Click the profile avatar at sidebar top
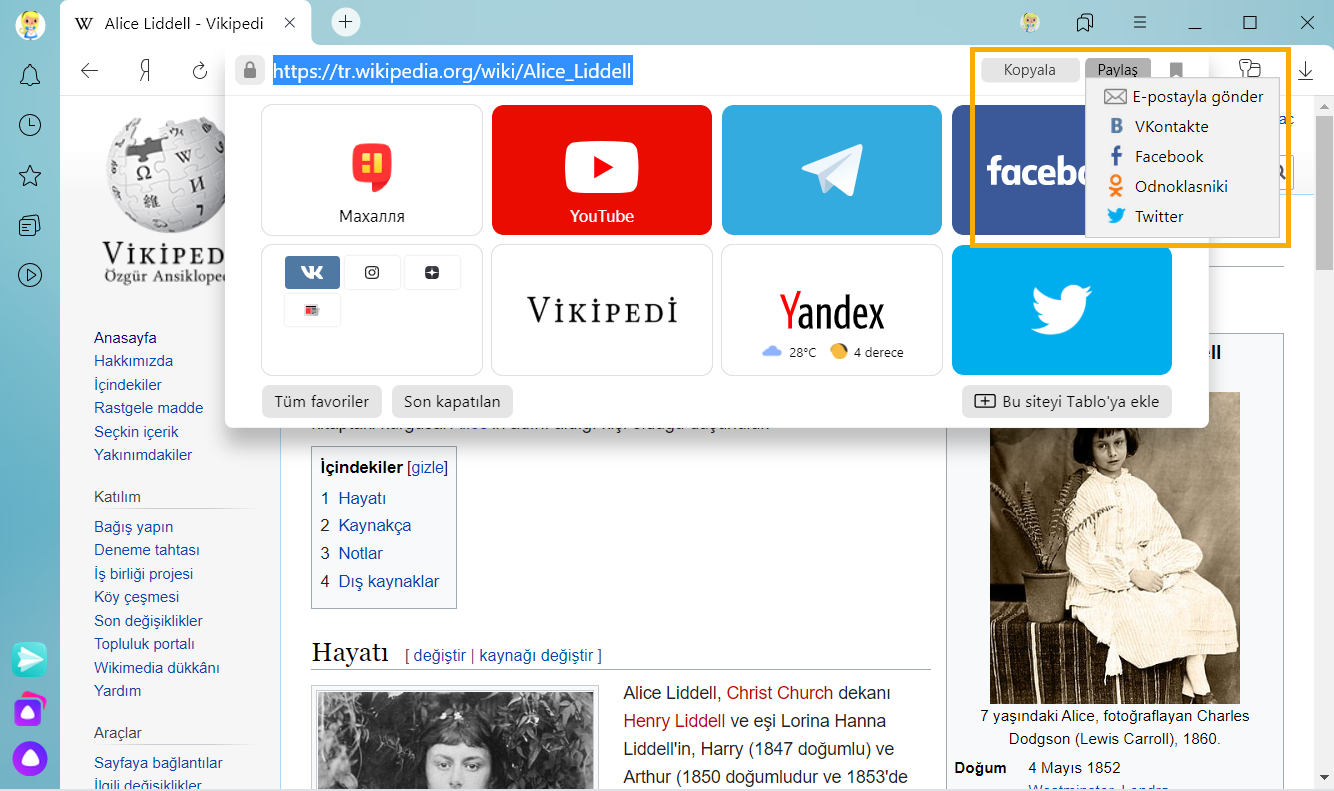This screenshot has height=791, width=1334. (30, 24)
